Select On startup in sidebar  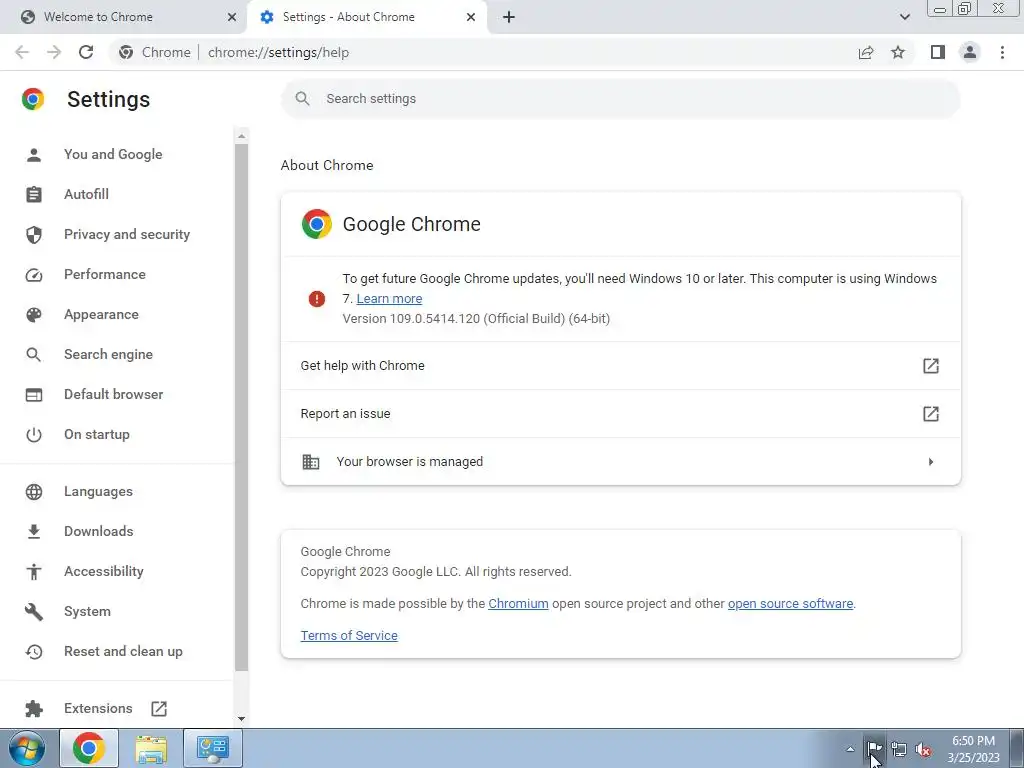97,434
